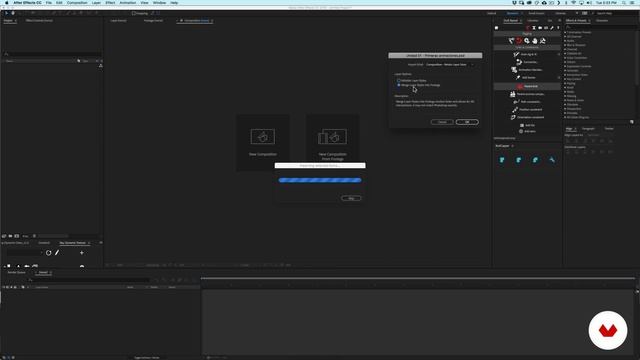Open the Apple menu
The width and height of the screenshot is (640, 360).
(x=7, y=3)
